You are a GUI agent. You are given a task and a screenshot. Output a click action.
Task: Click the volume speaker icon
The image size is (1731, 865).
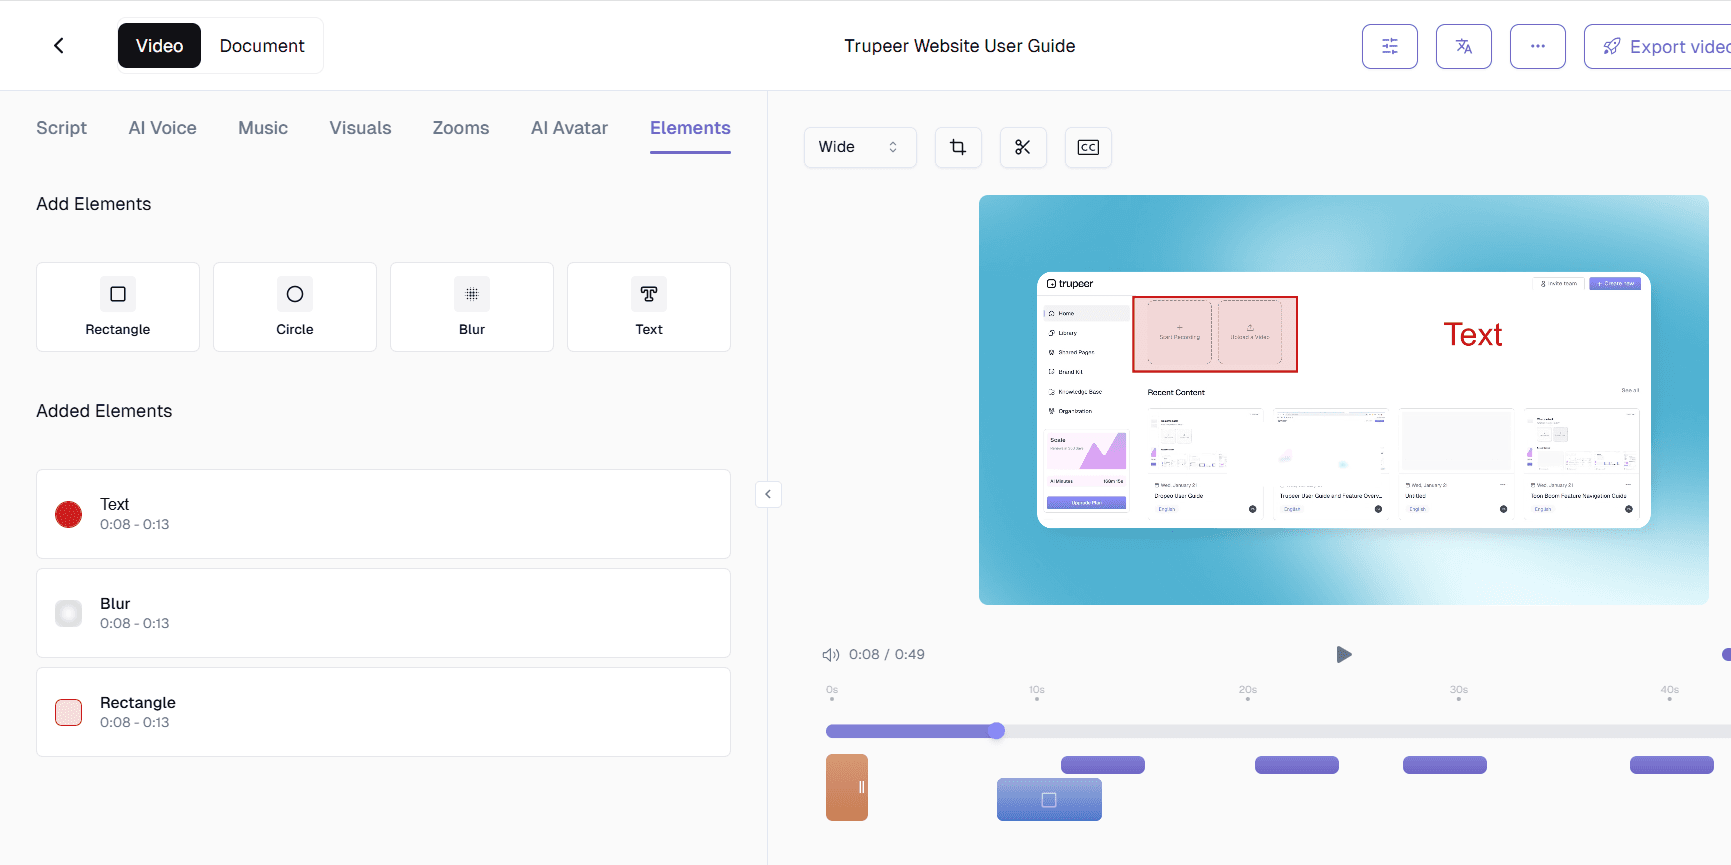[x=830, y=655]
